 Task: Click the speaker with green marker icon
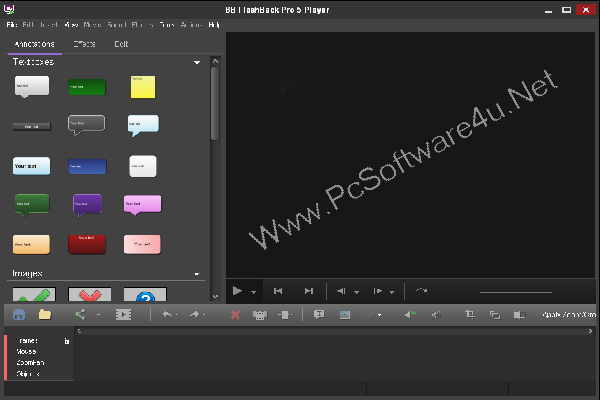tap(410, 315)
